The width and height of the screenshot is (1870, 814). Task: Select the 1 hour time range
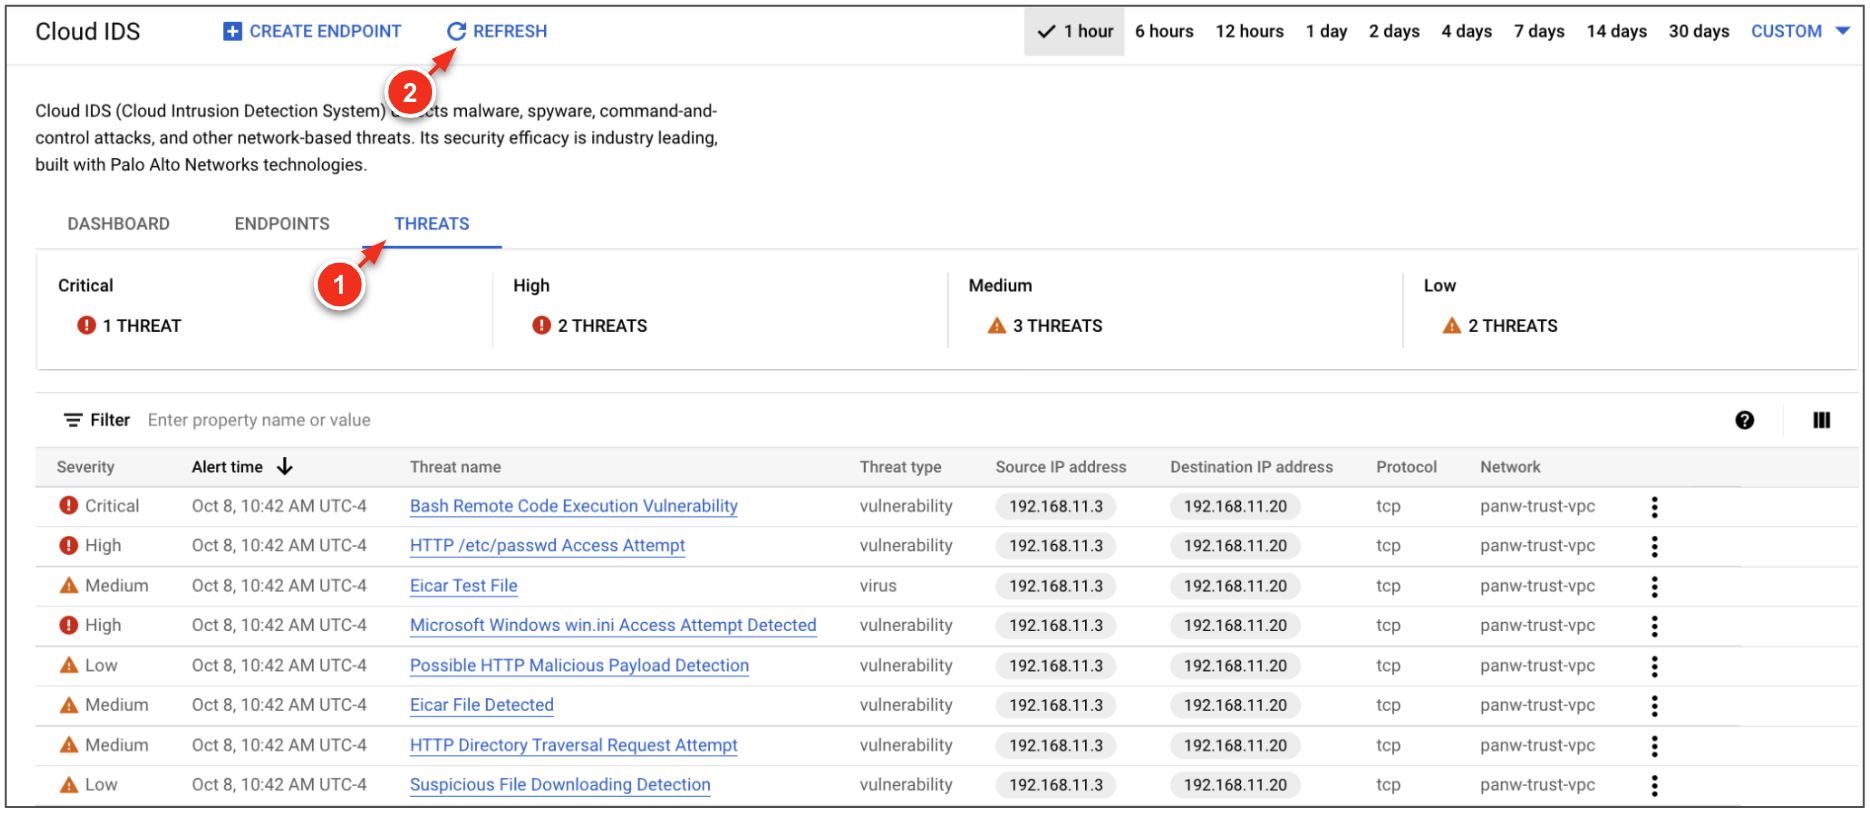(1075, 32)
